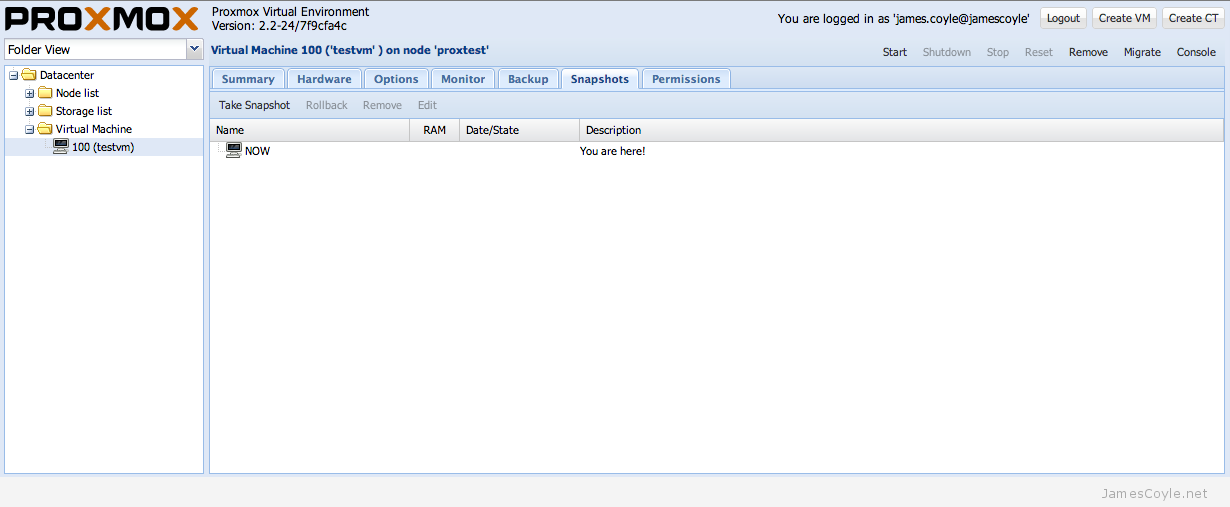Image resolution: width=1230 pixels, height=507 pixels.
Task: Click the Shutdown VM button
Action: pos(946,52)
